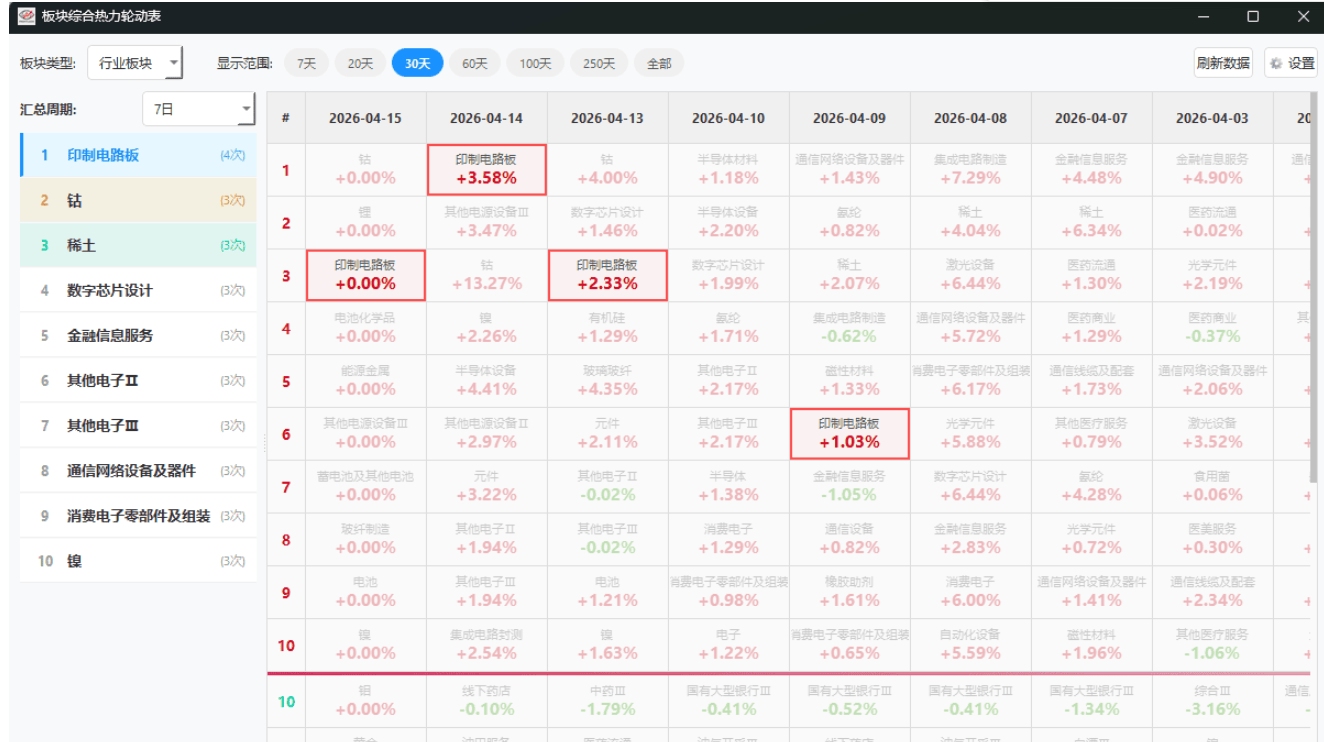
Task: Select the 稀土 +4.04% cell
Action: [x=971, y=222]
